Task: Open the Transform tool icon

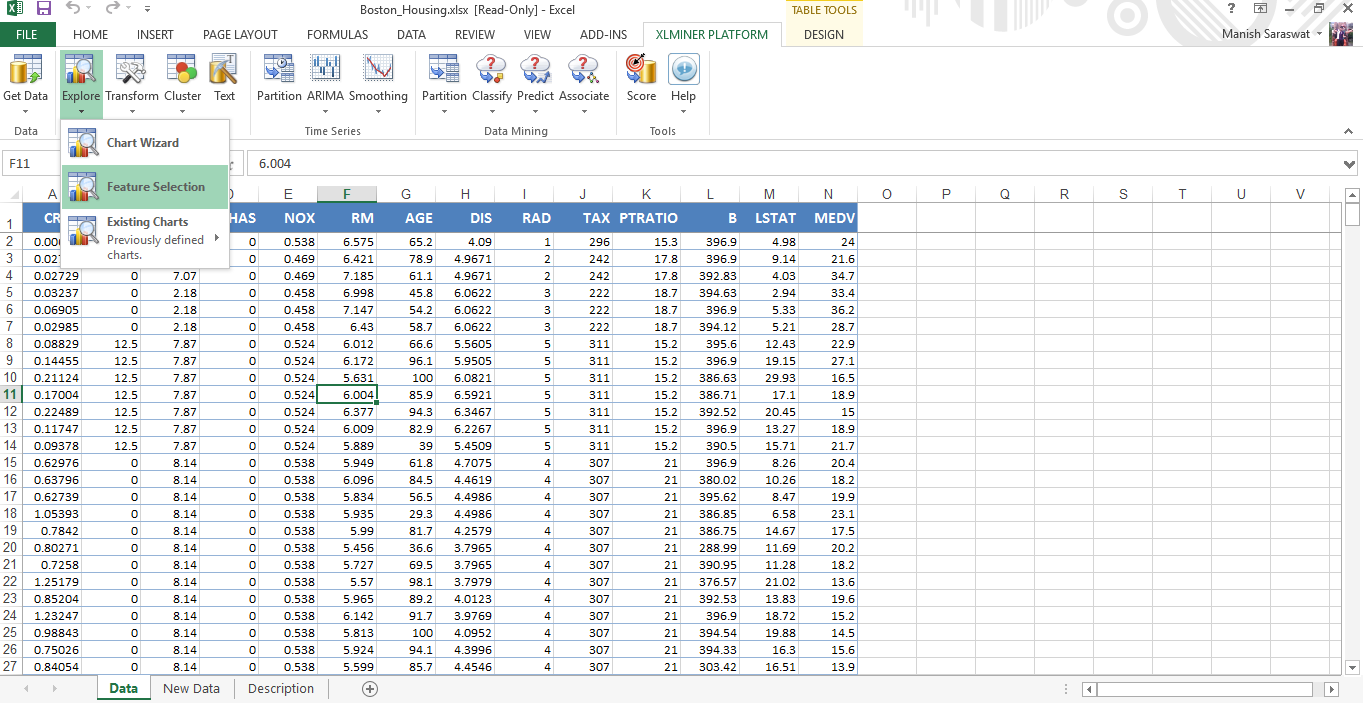Action: click(132, 72)
